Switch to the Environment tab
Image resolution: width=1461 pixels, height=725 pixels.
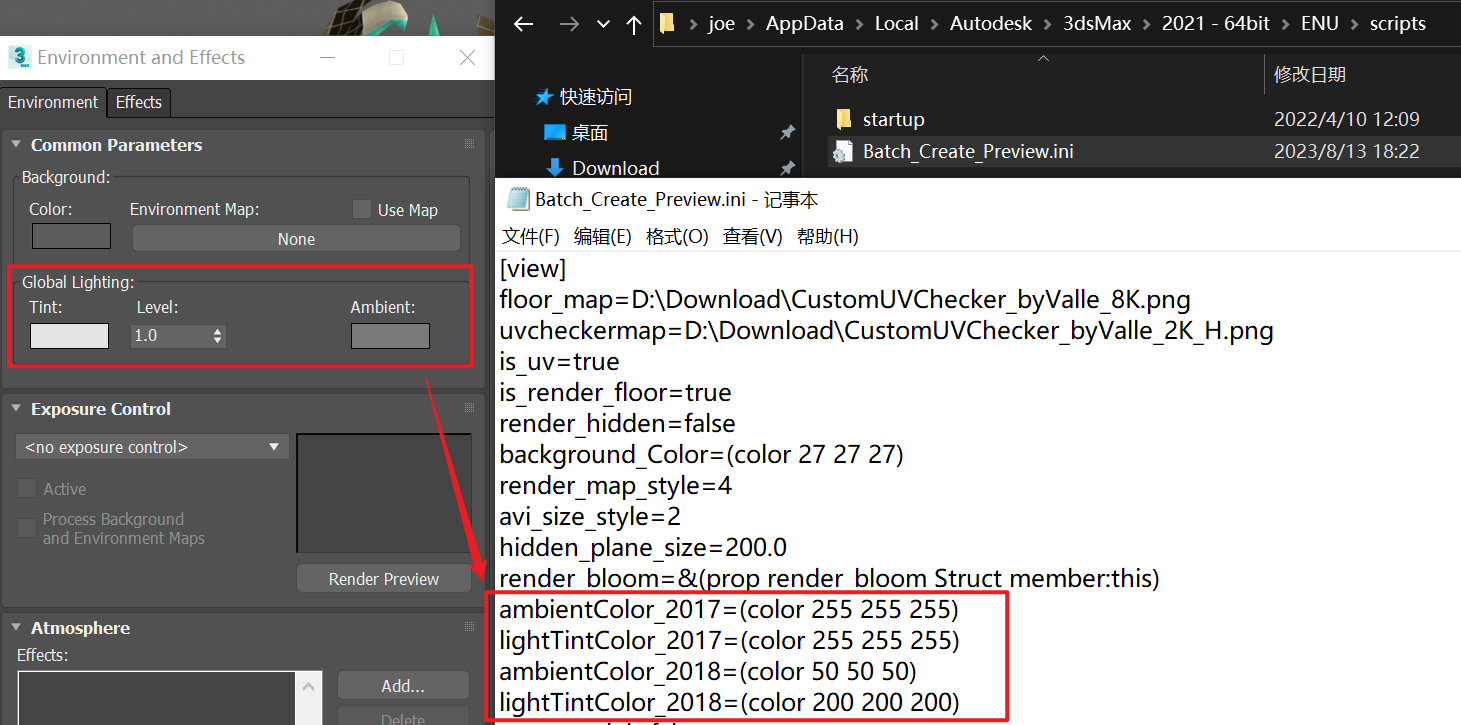(x=53, y=102)
